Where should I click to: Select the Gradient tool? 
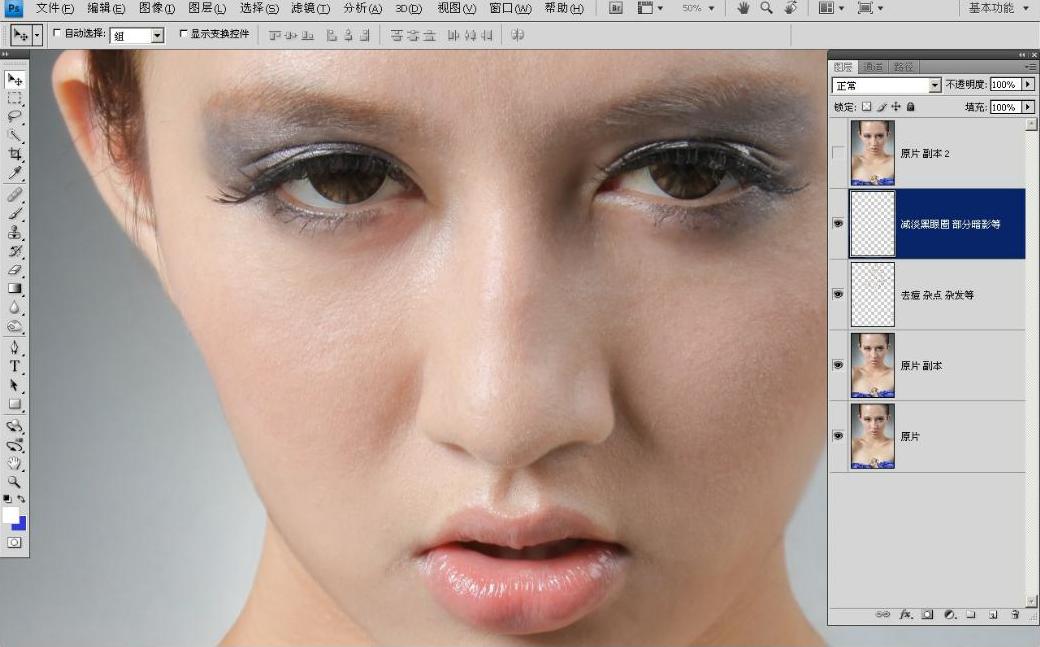click(x=14, y=289)
